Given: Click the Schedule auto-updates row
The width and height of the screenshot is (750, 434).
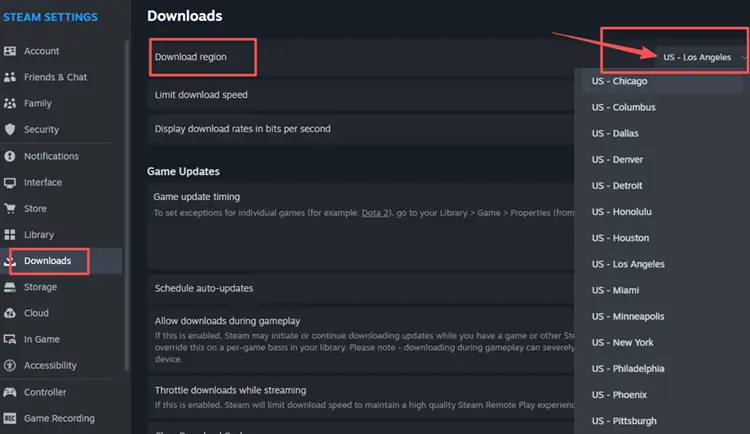Looking at the screenshot, I should (x=361, y=288).
